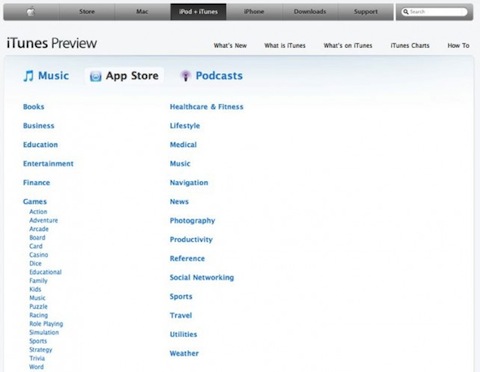The height and width of the screenshot is (372, 480).
Task: Open the Reference category
Action: coord(187,259)
